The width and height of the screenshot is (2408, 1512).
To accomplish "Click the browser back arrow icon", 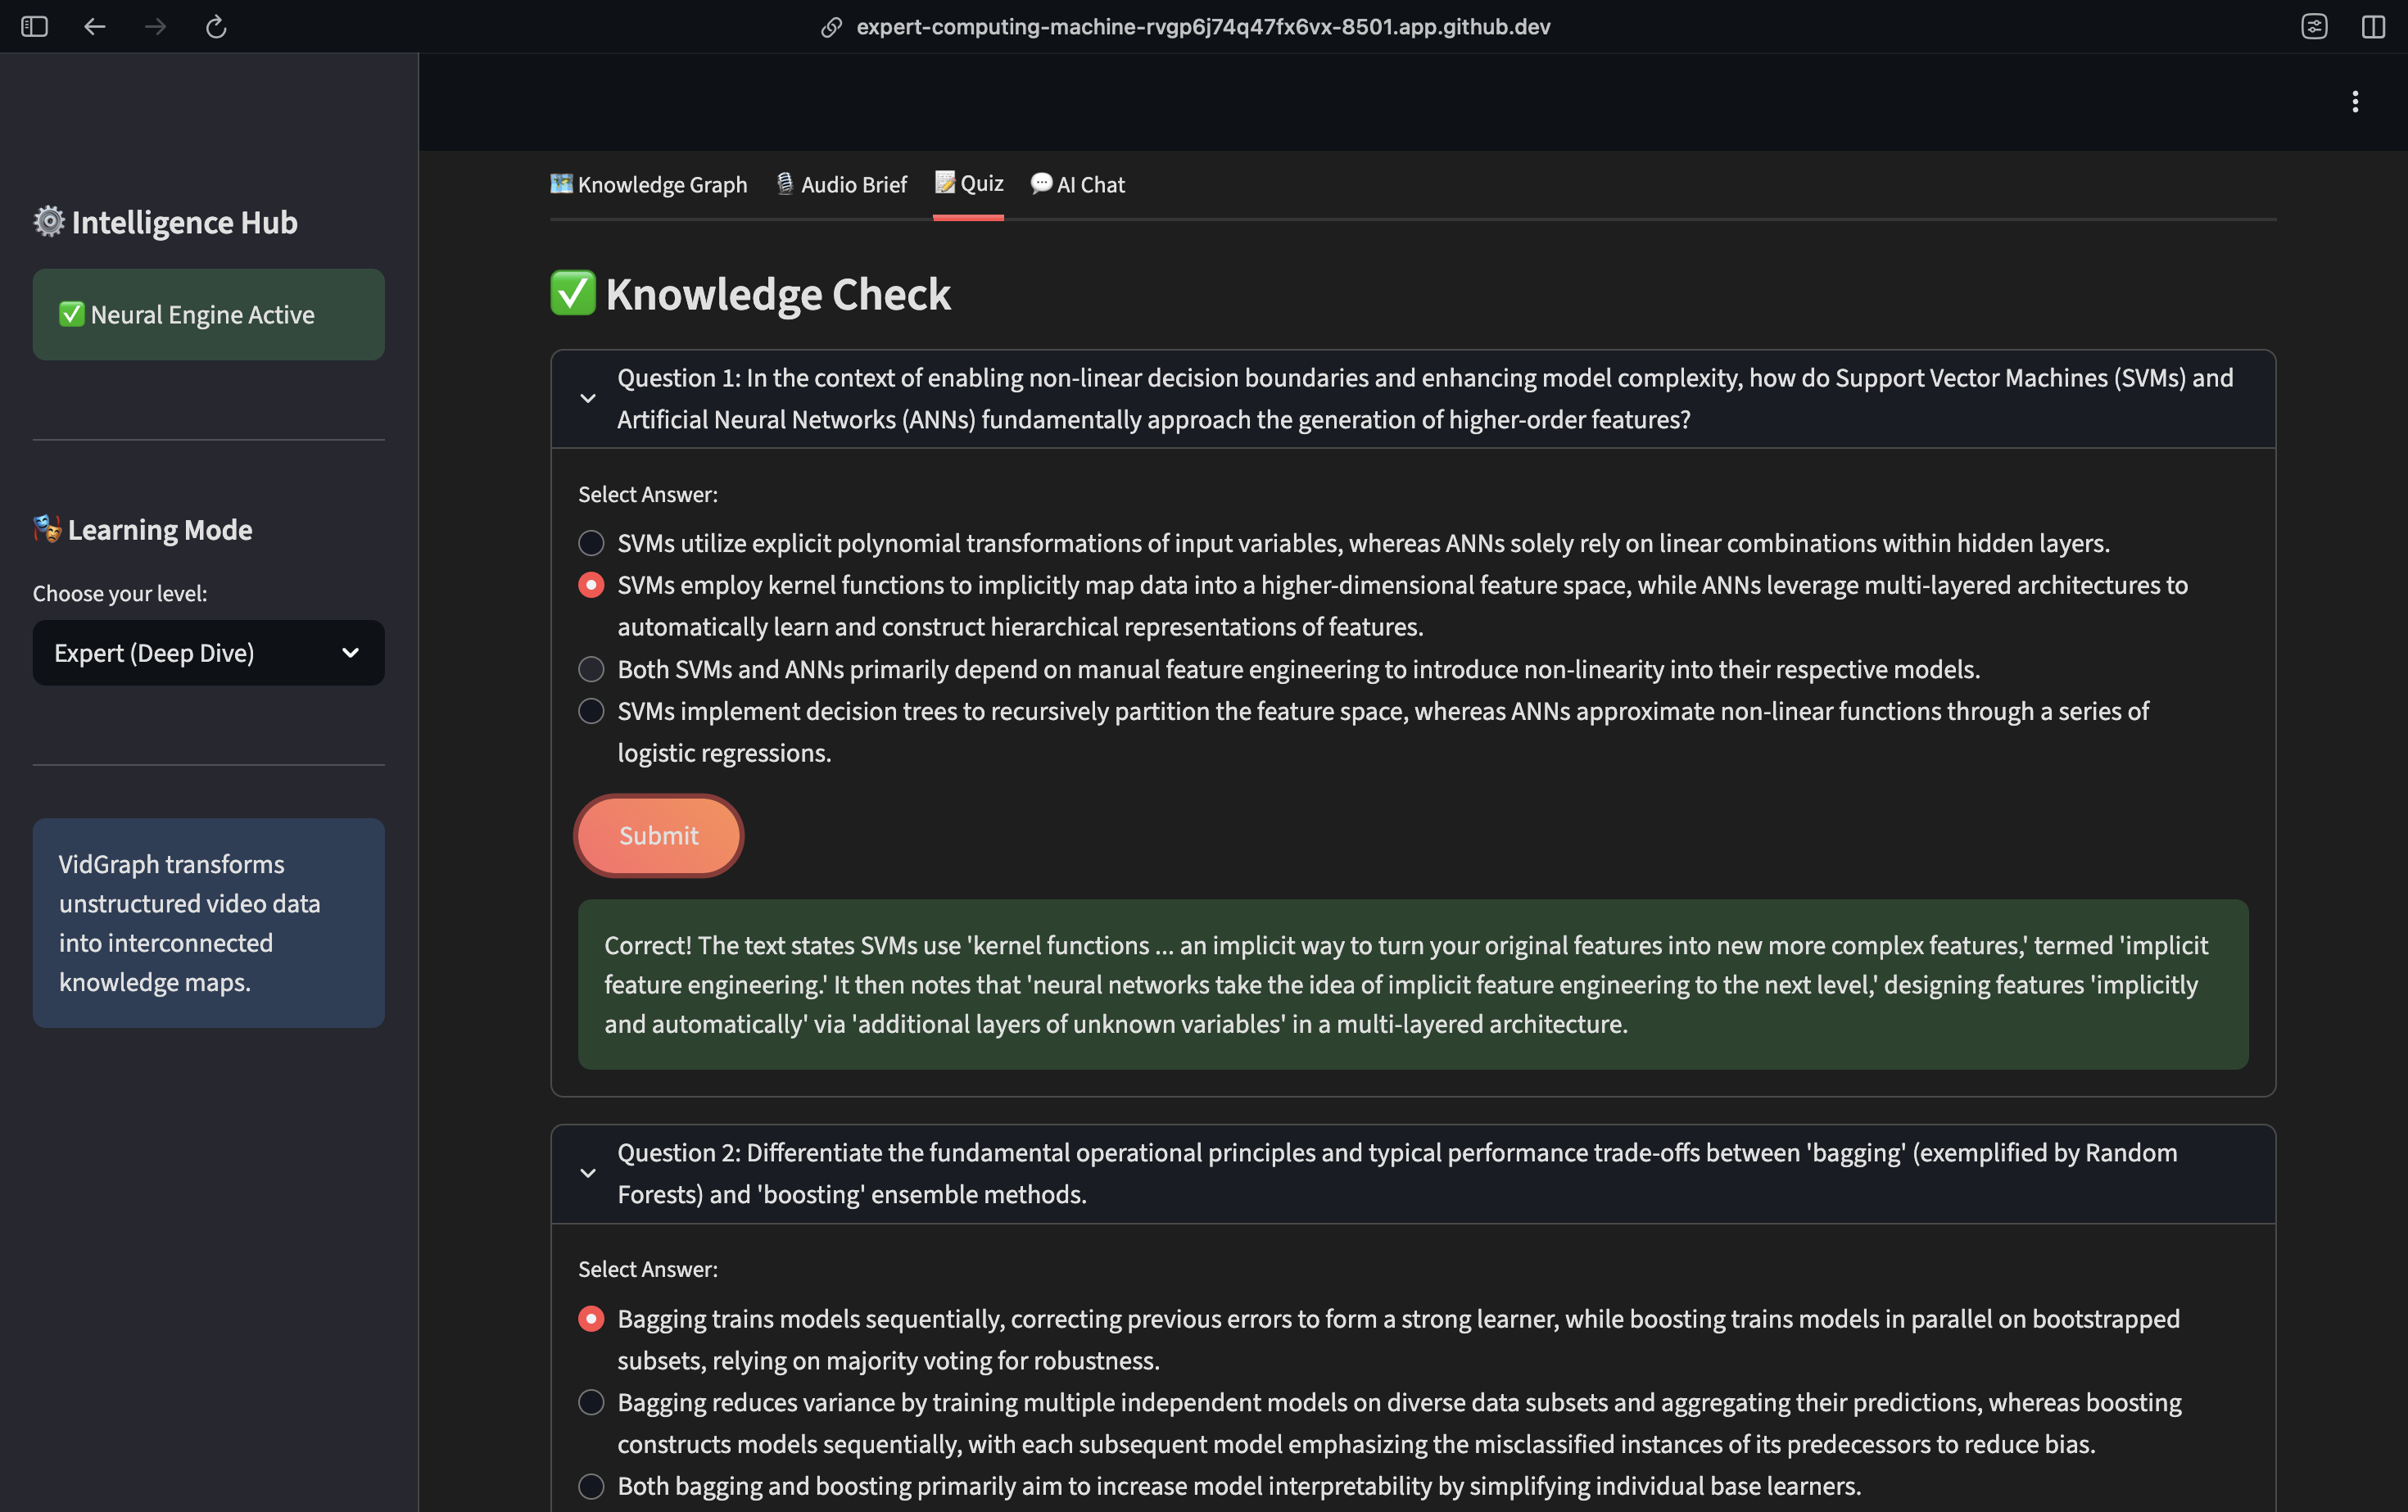I will (95, 27).
